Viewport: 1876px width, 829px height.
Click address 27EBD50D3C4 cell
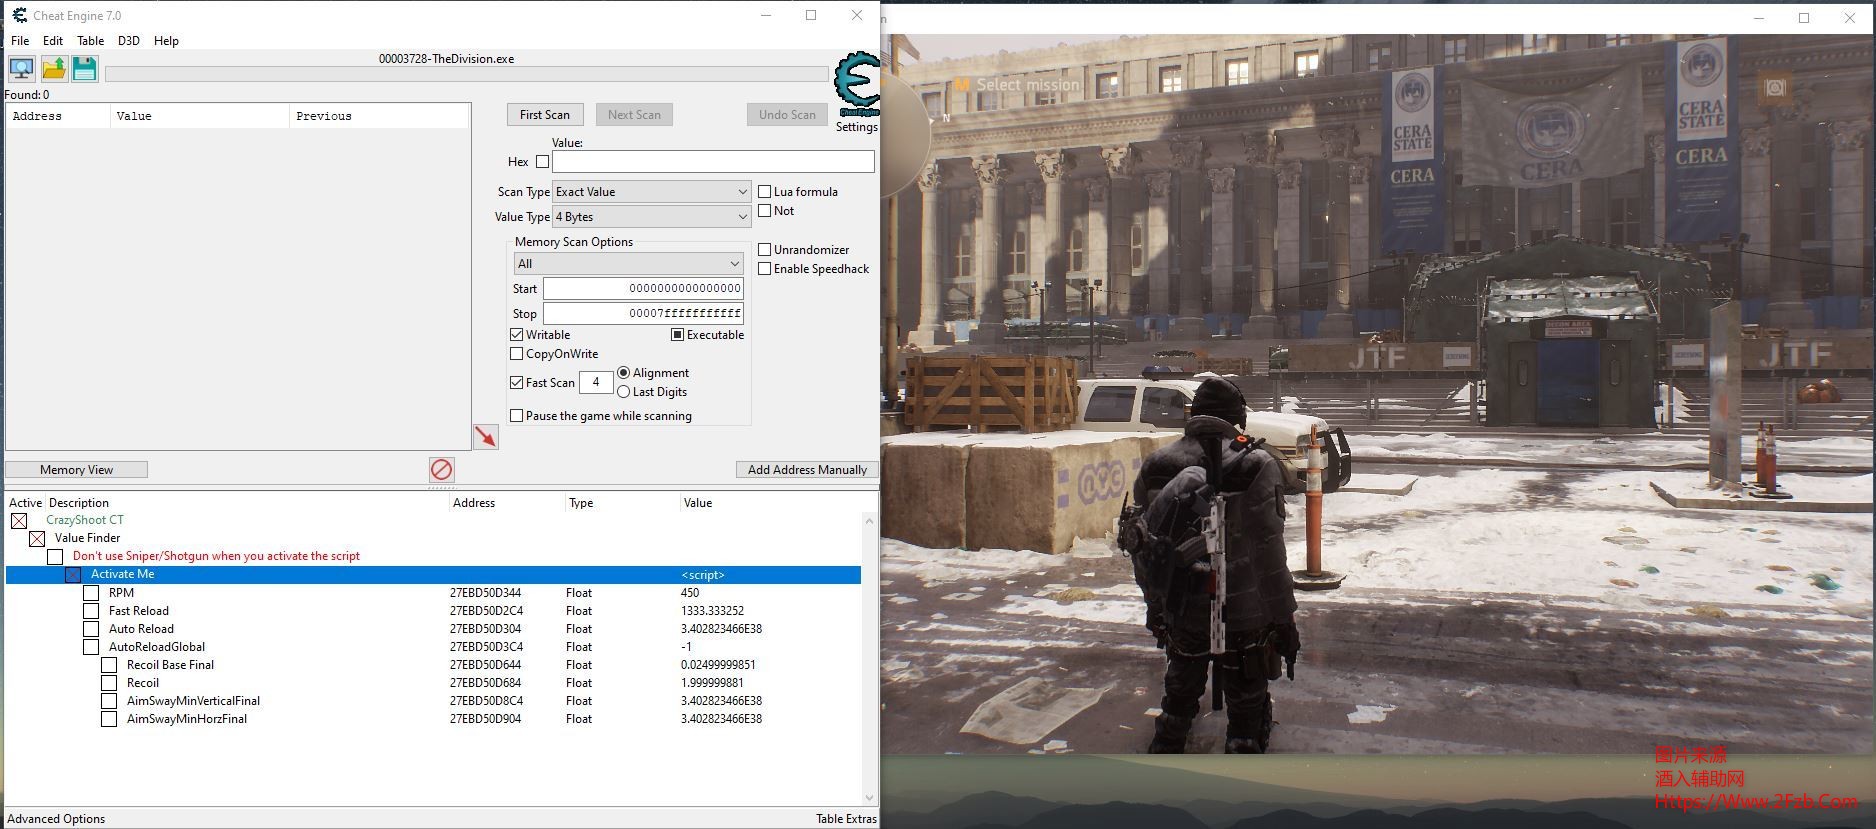[x=486, y=647]
